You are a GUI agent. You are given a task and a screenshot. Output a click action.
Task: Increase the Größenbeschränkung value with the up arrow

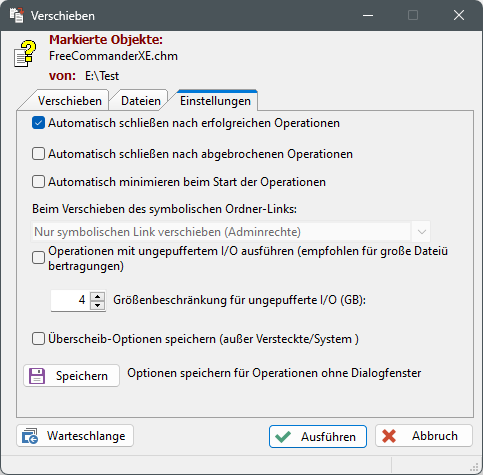pos(98,296)
